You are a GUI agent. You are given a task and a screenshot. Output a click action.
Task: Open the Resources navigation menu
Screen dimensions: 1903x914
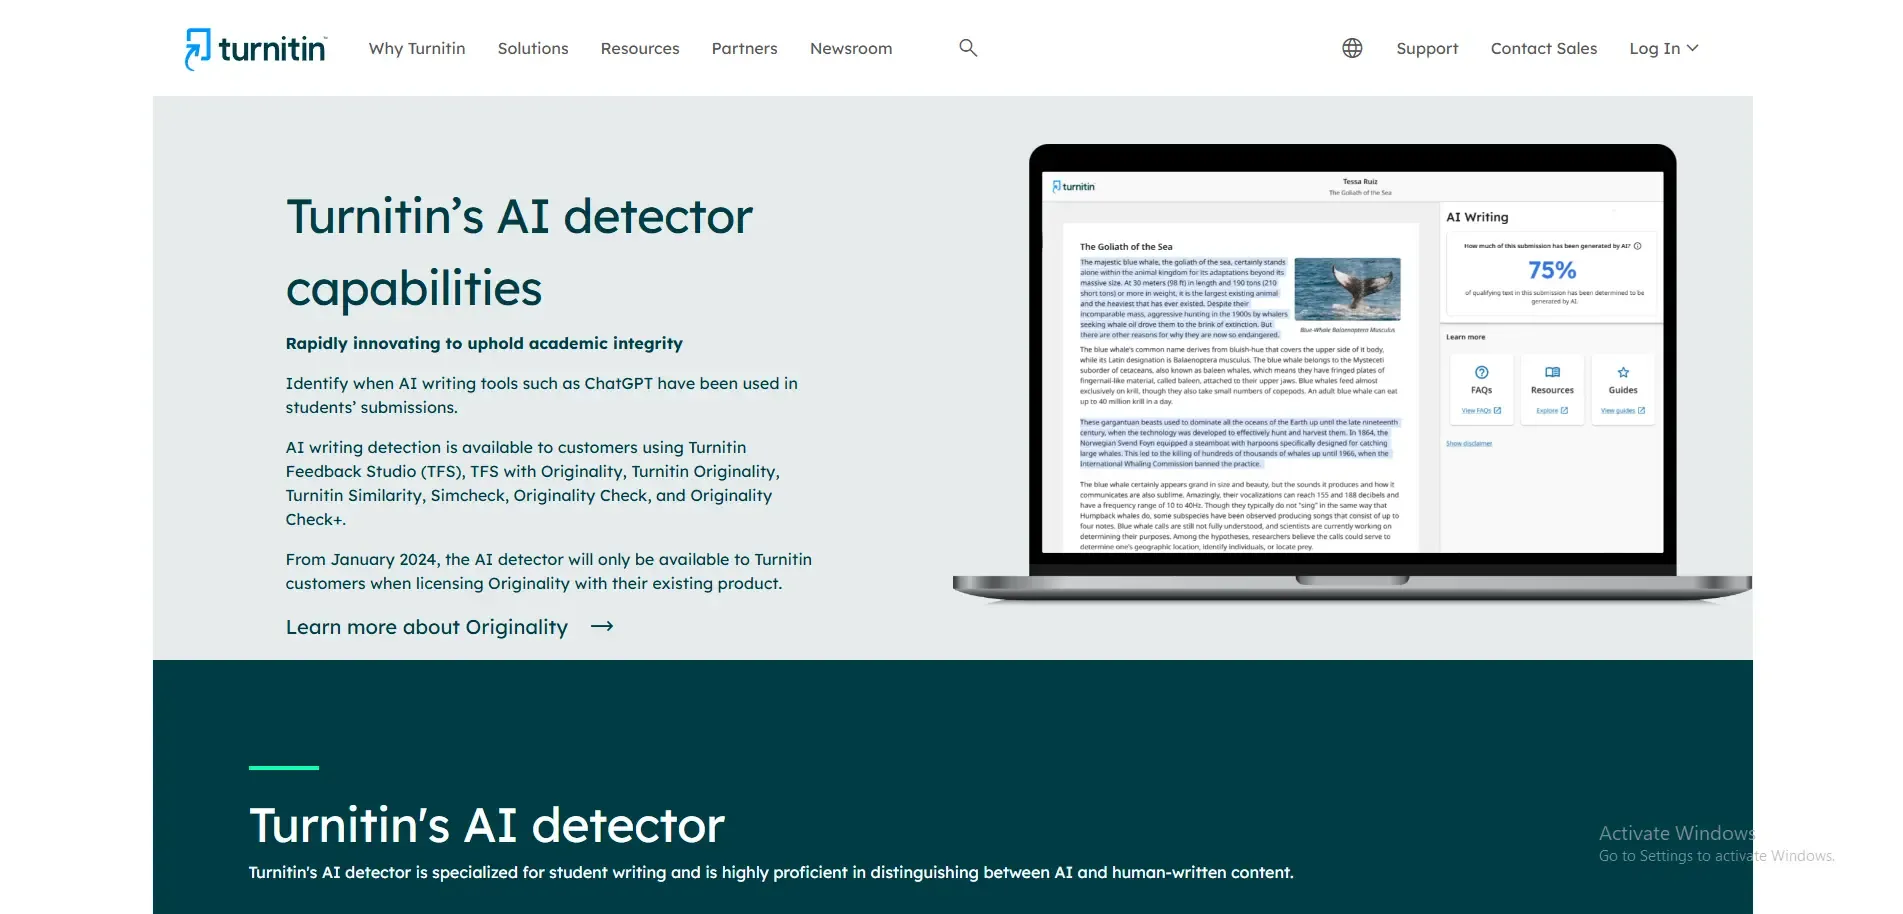[x=640, y=48]
